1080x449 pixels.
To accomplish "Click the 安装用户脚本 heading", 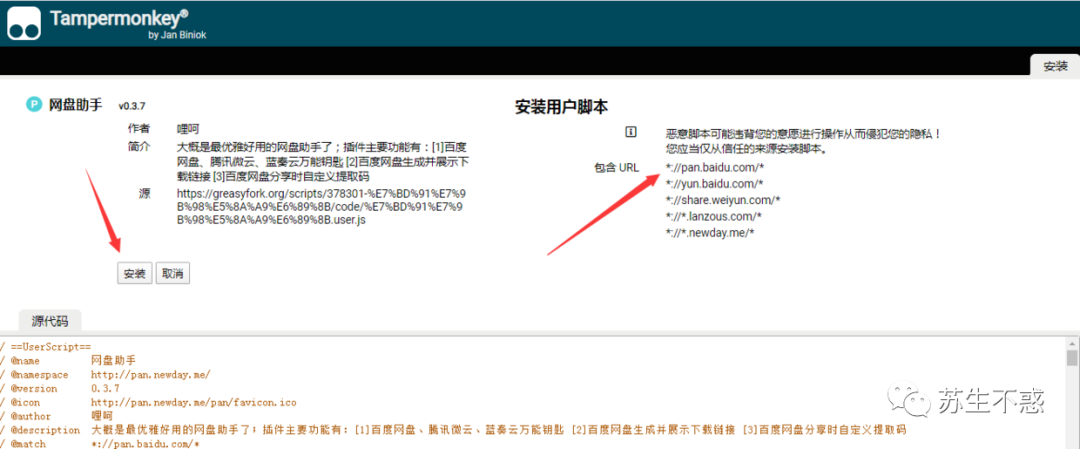I will click(561, 107).
